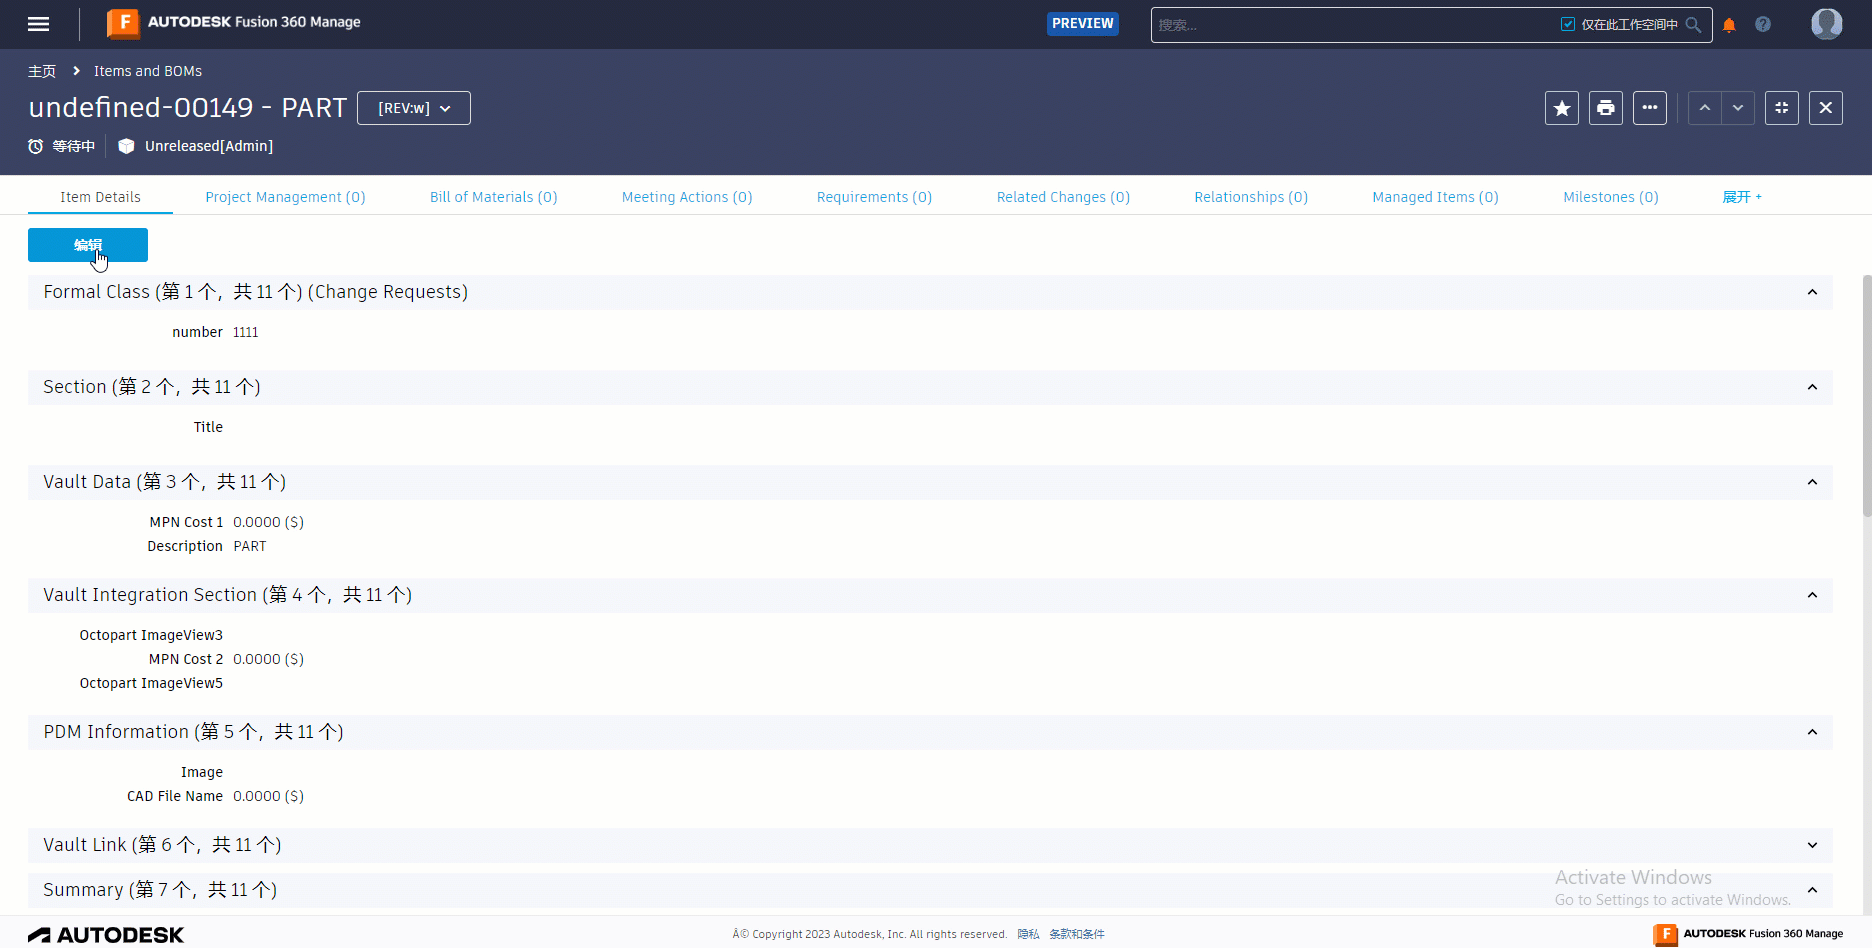Image resolution: width=1872 pixels, height=948 pixels.
Task: Click the Unreleased lifecycle cube icon
Action: click(126, 146)
